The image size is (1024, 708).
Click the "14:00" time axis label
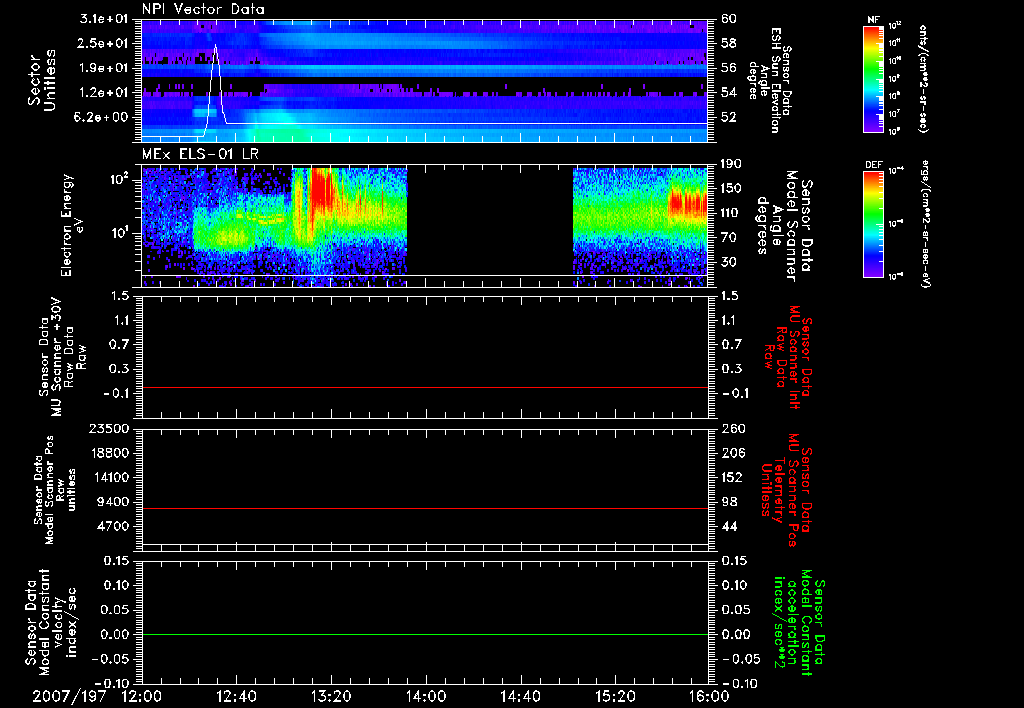426,696
